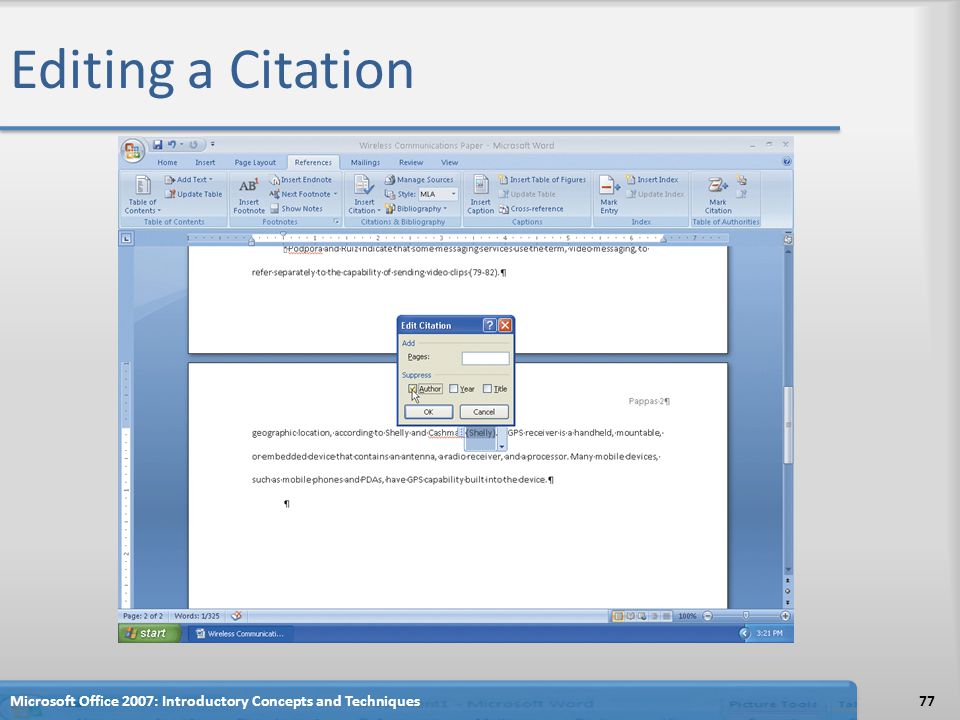960x720 pixels.
Task: Click OK in Edit Citation dialog
Action: tap(429, 411)
